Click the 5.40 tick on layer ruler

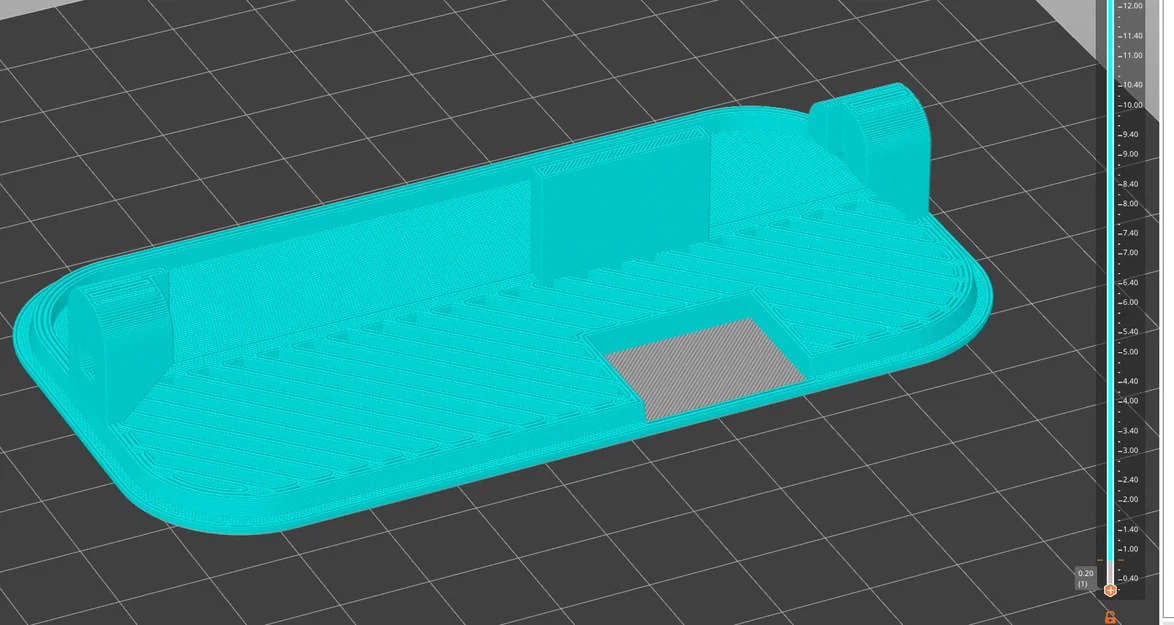1130,332
